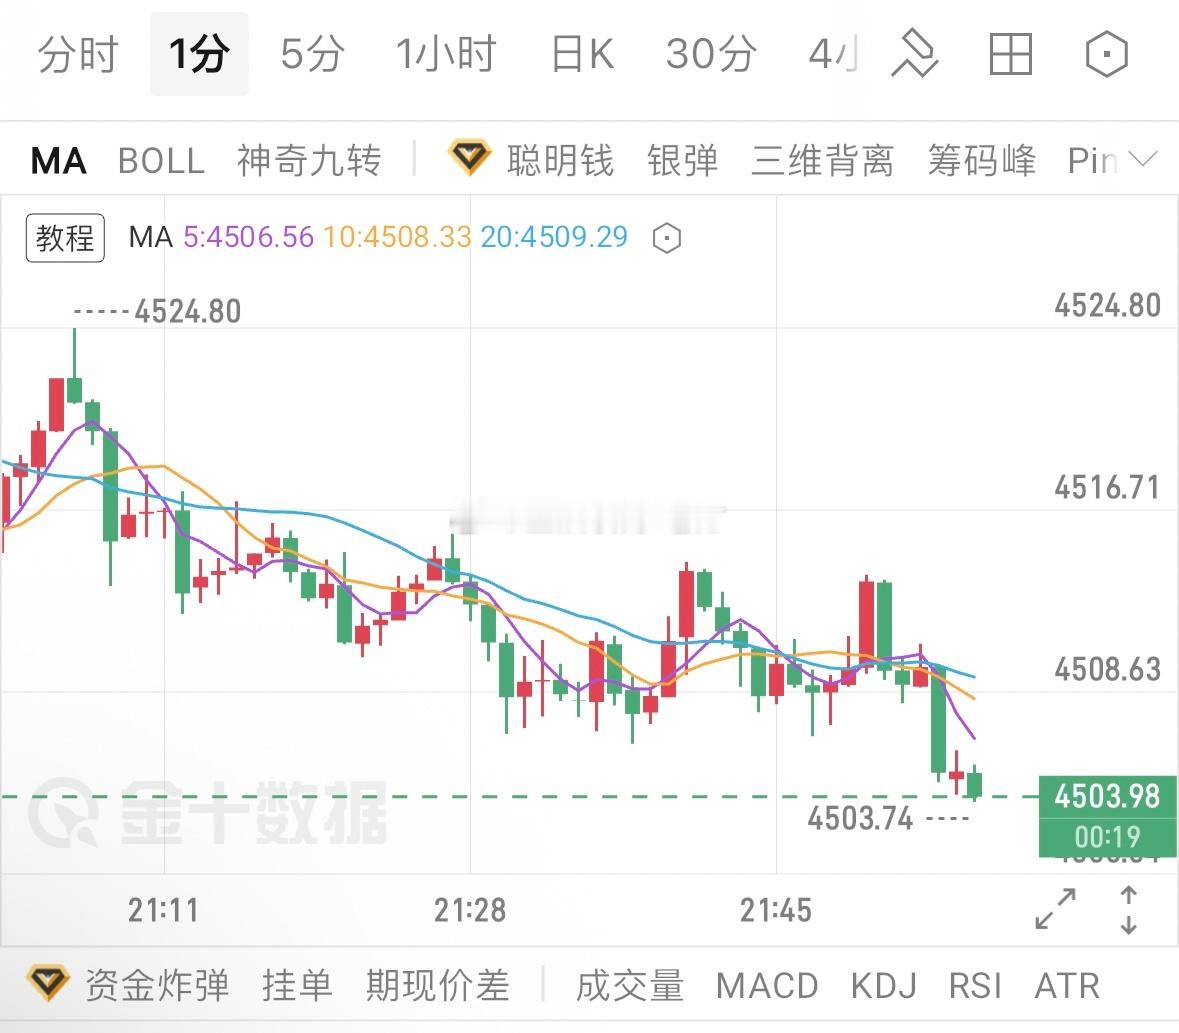The image size is (1179, 1033).
Task: Click the low marker 4503.74
Action: click(x=860, y=818)
